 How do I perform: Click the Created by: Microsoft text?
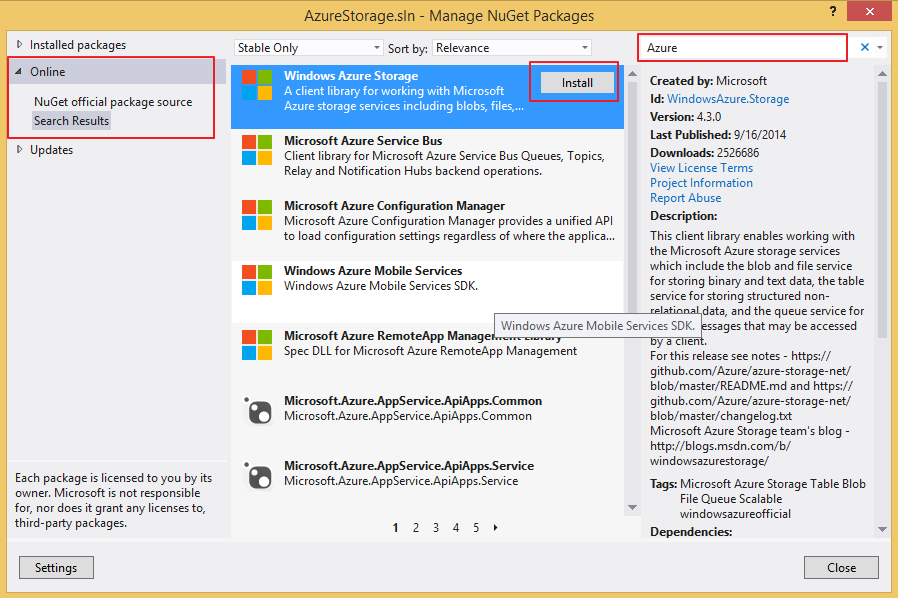point(708,81)
